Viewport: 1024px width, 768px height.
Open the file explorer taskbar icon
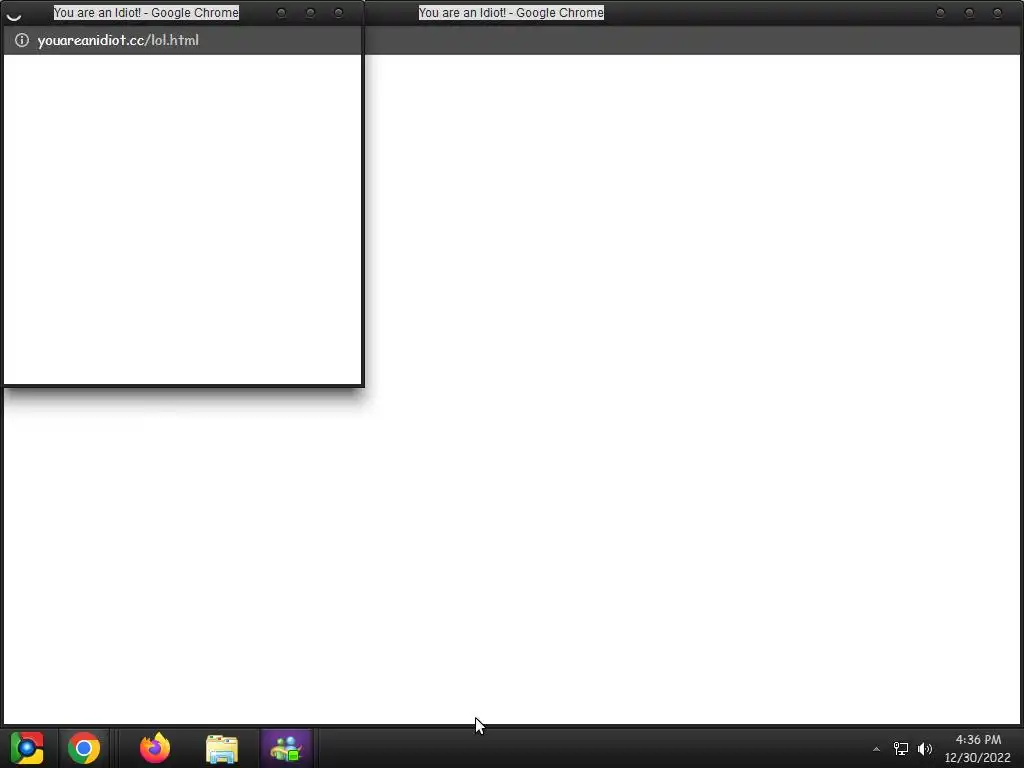[222, 748]
